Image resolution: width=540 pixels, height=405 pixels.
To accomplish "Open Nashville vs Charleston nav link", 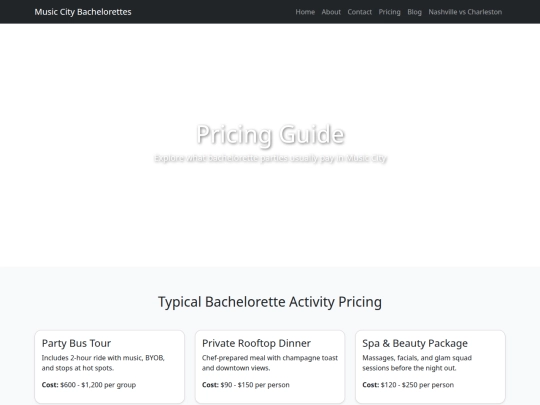I will tap(465, 12).
